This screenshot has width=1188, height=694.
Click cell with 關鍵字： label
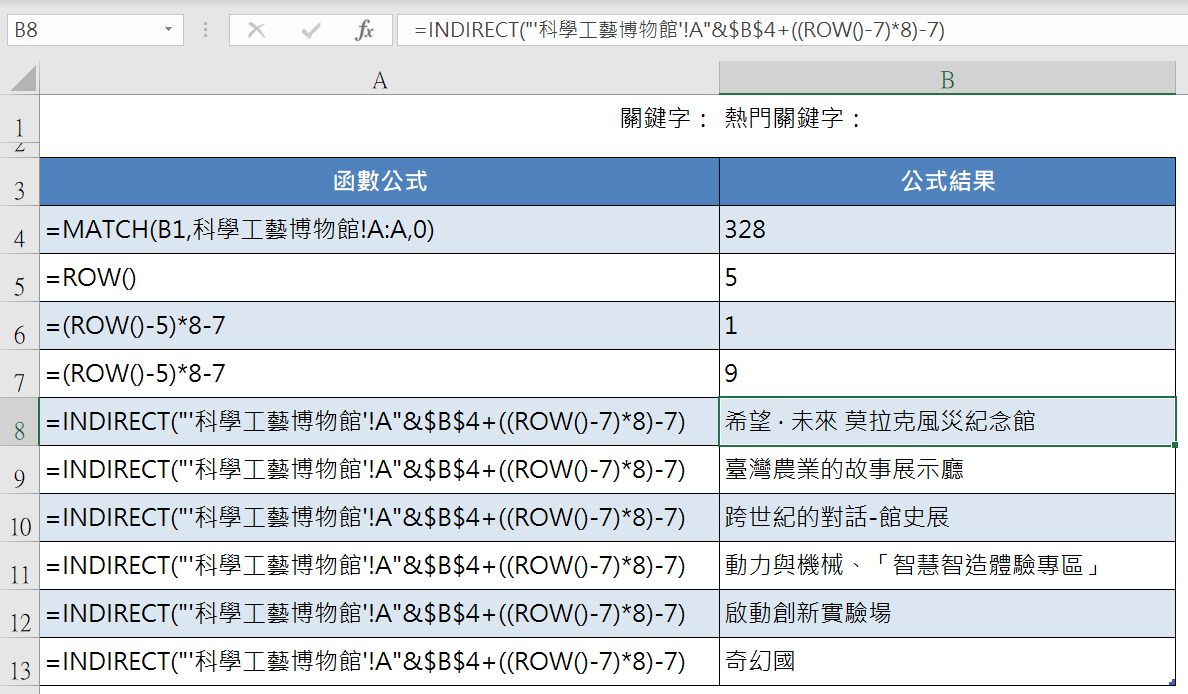380,118
